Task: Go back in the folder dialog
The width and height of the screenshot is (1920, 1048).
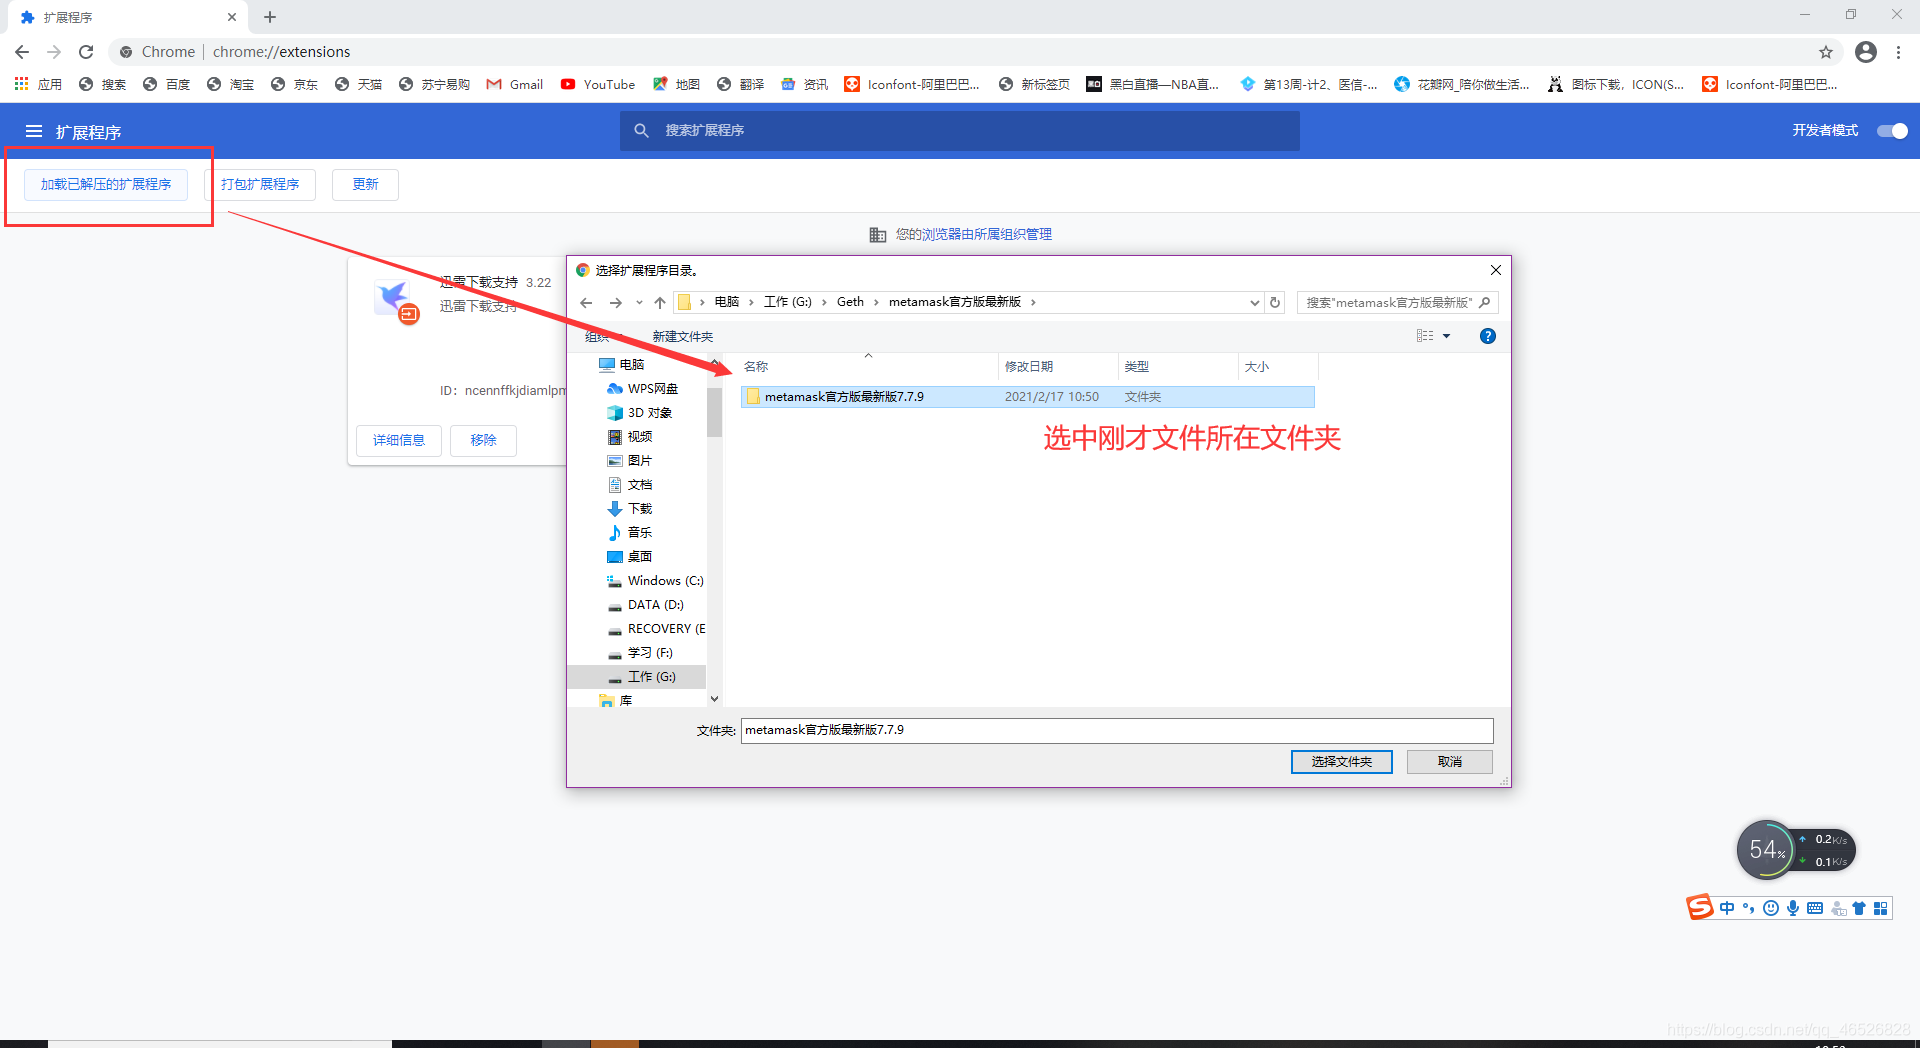Action: coord(587,302)
